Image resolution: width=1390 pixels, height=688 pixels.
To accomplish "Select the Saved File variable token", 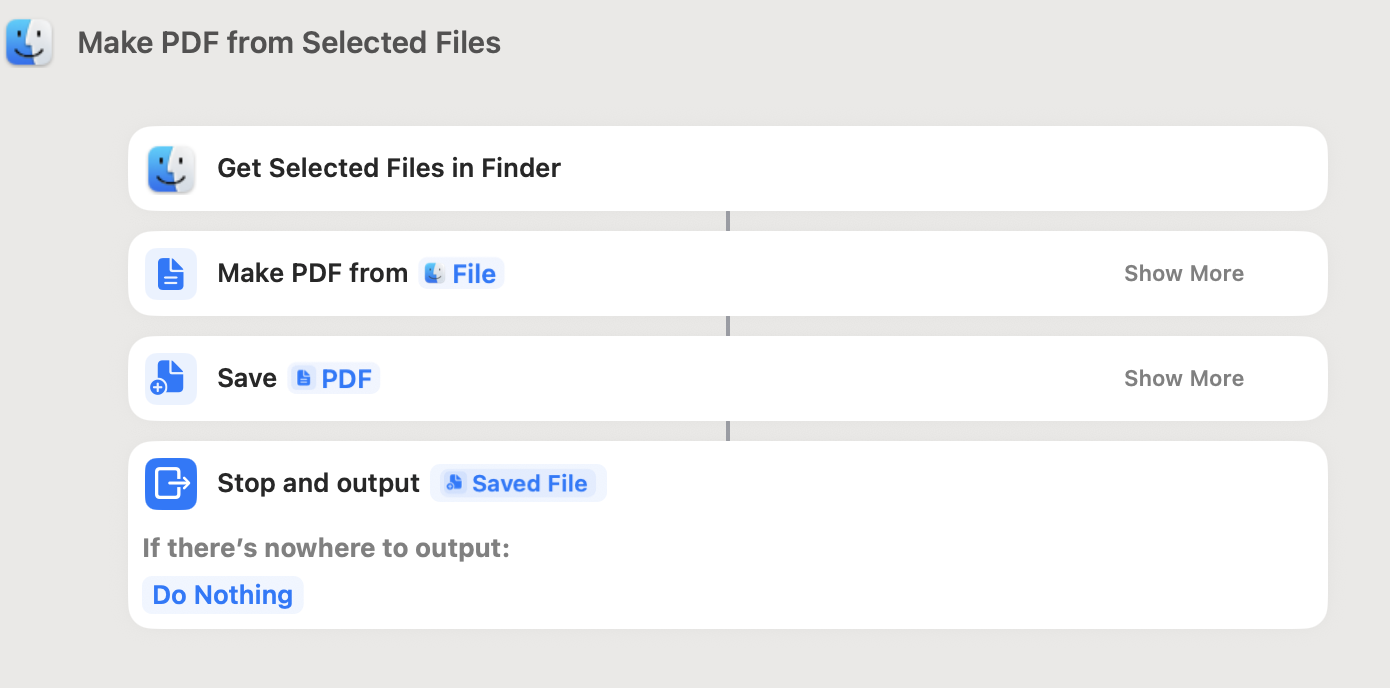I will coord(518,484).
